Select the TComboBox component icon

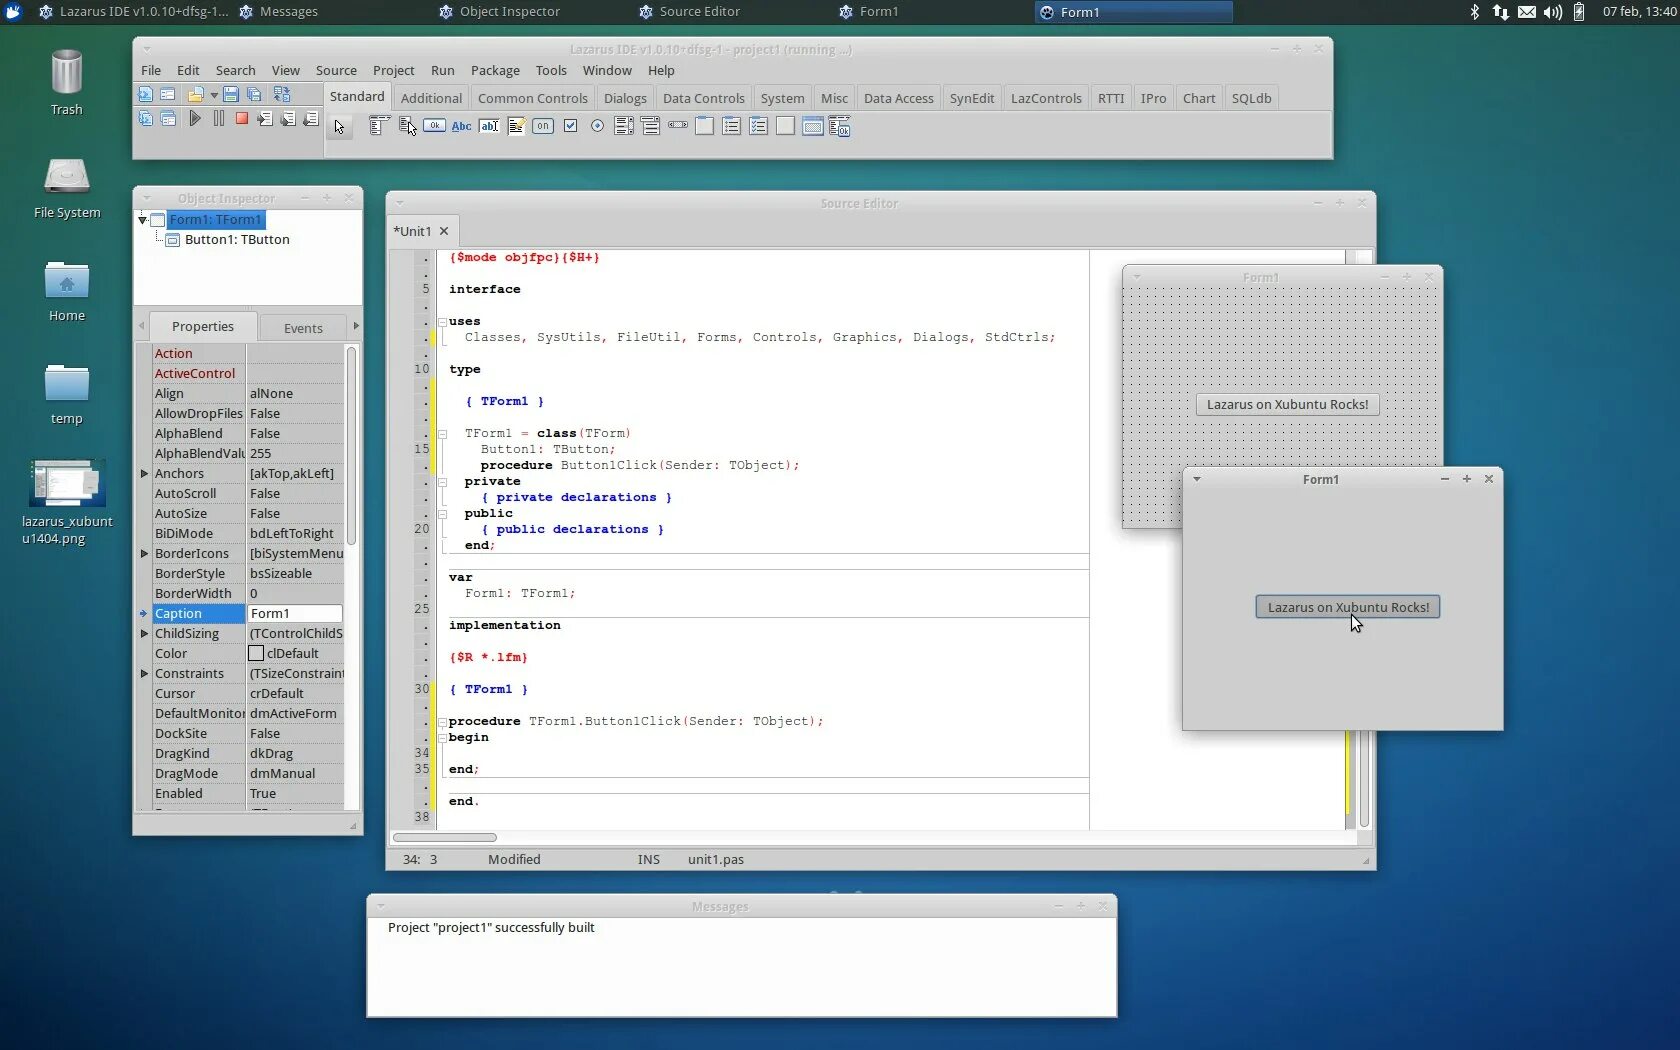[x=651, y=126]
